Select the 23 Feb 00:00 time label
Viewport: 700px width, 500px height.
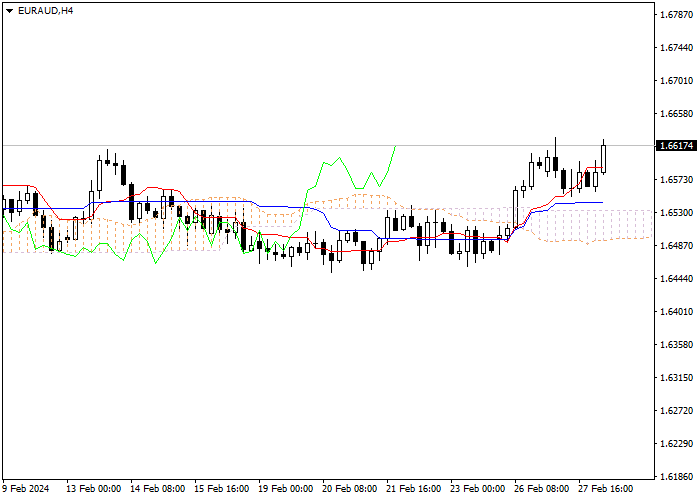(478, 489)
